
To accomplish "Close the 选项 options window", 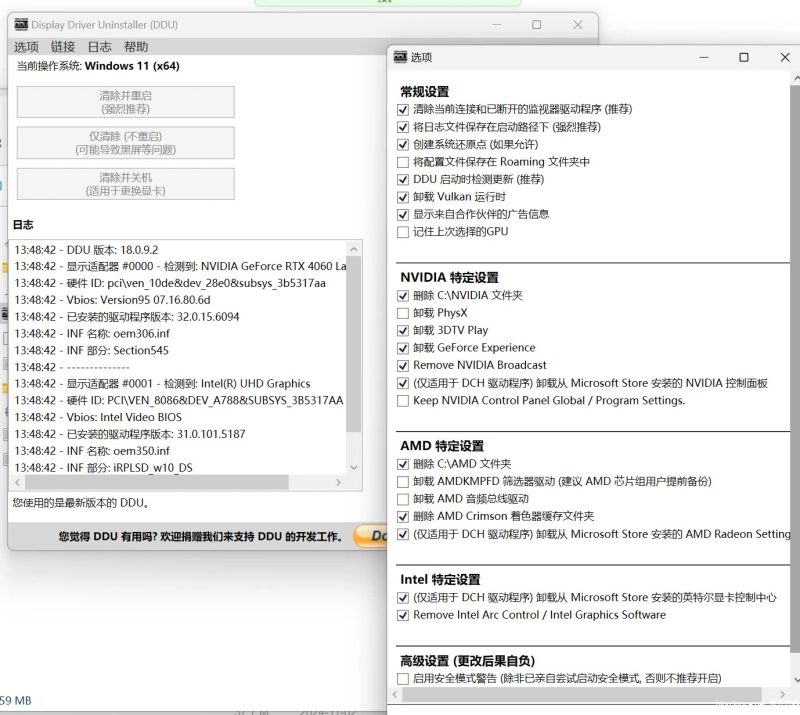I will pos(785,57).
